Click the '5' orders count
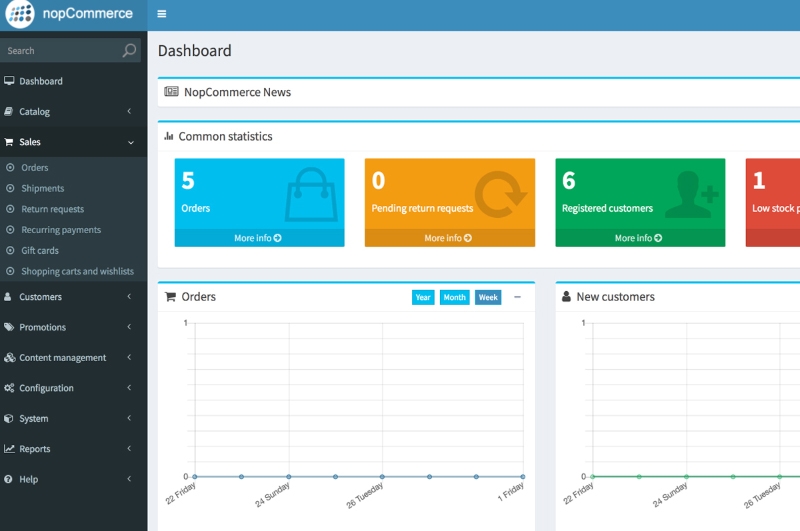800x531 pixels. pos(188,181)
